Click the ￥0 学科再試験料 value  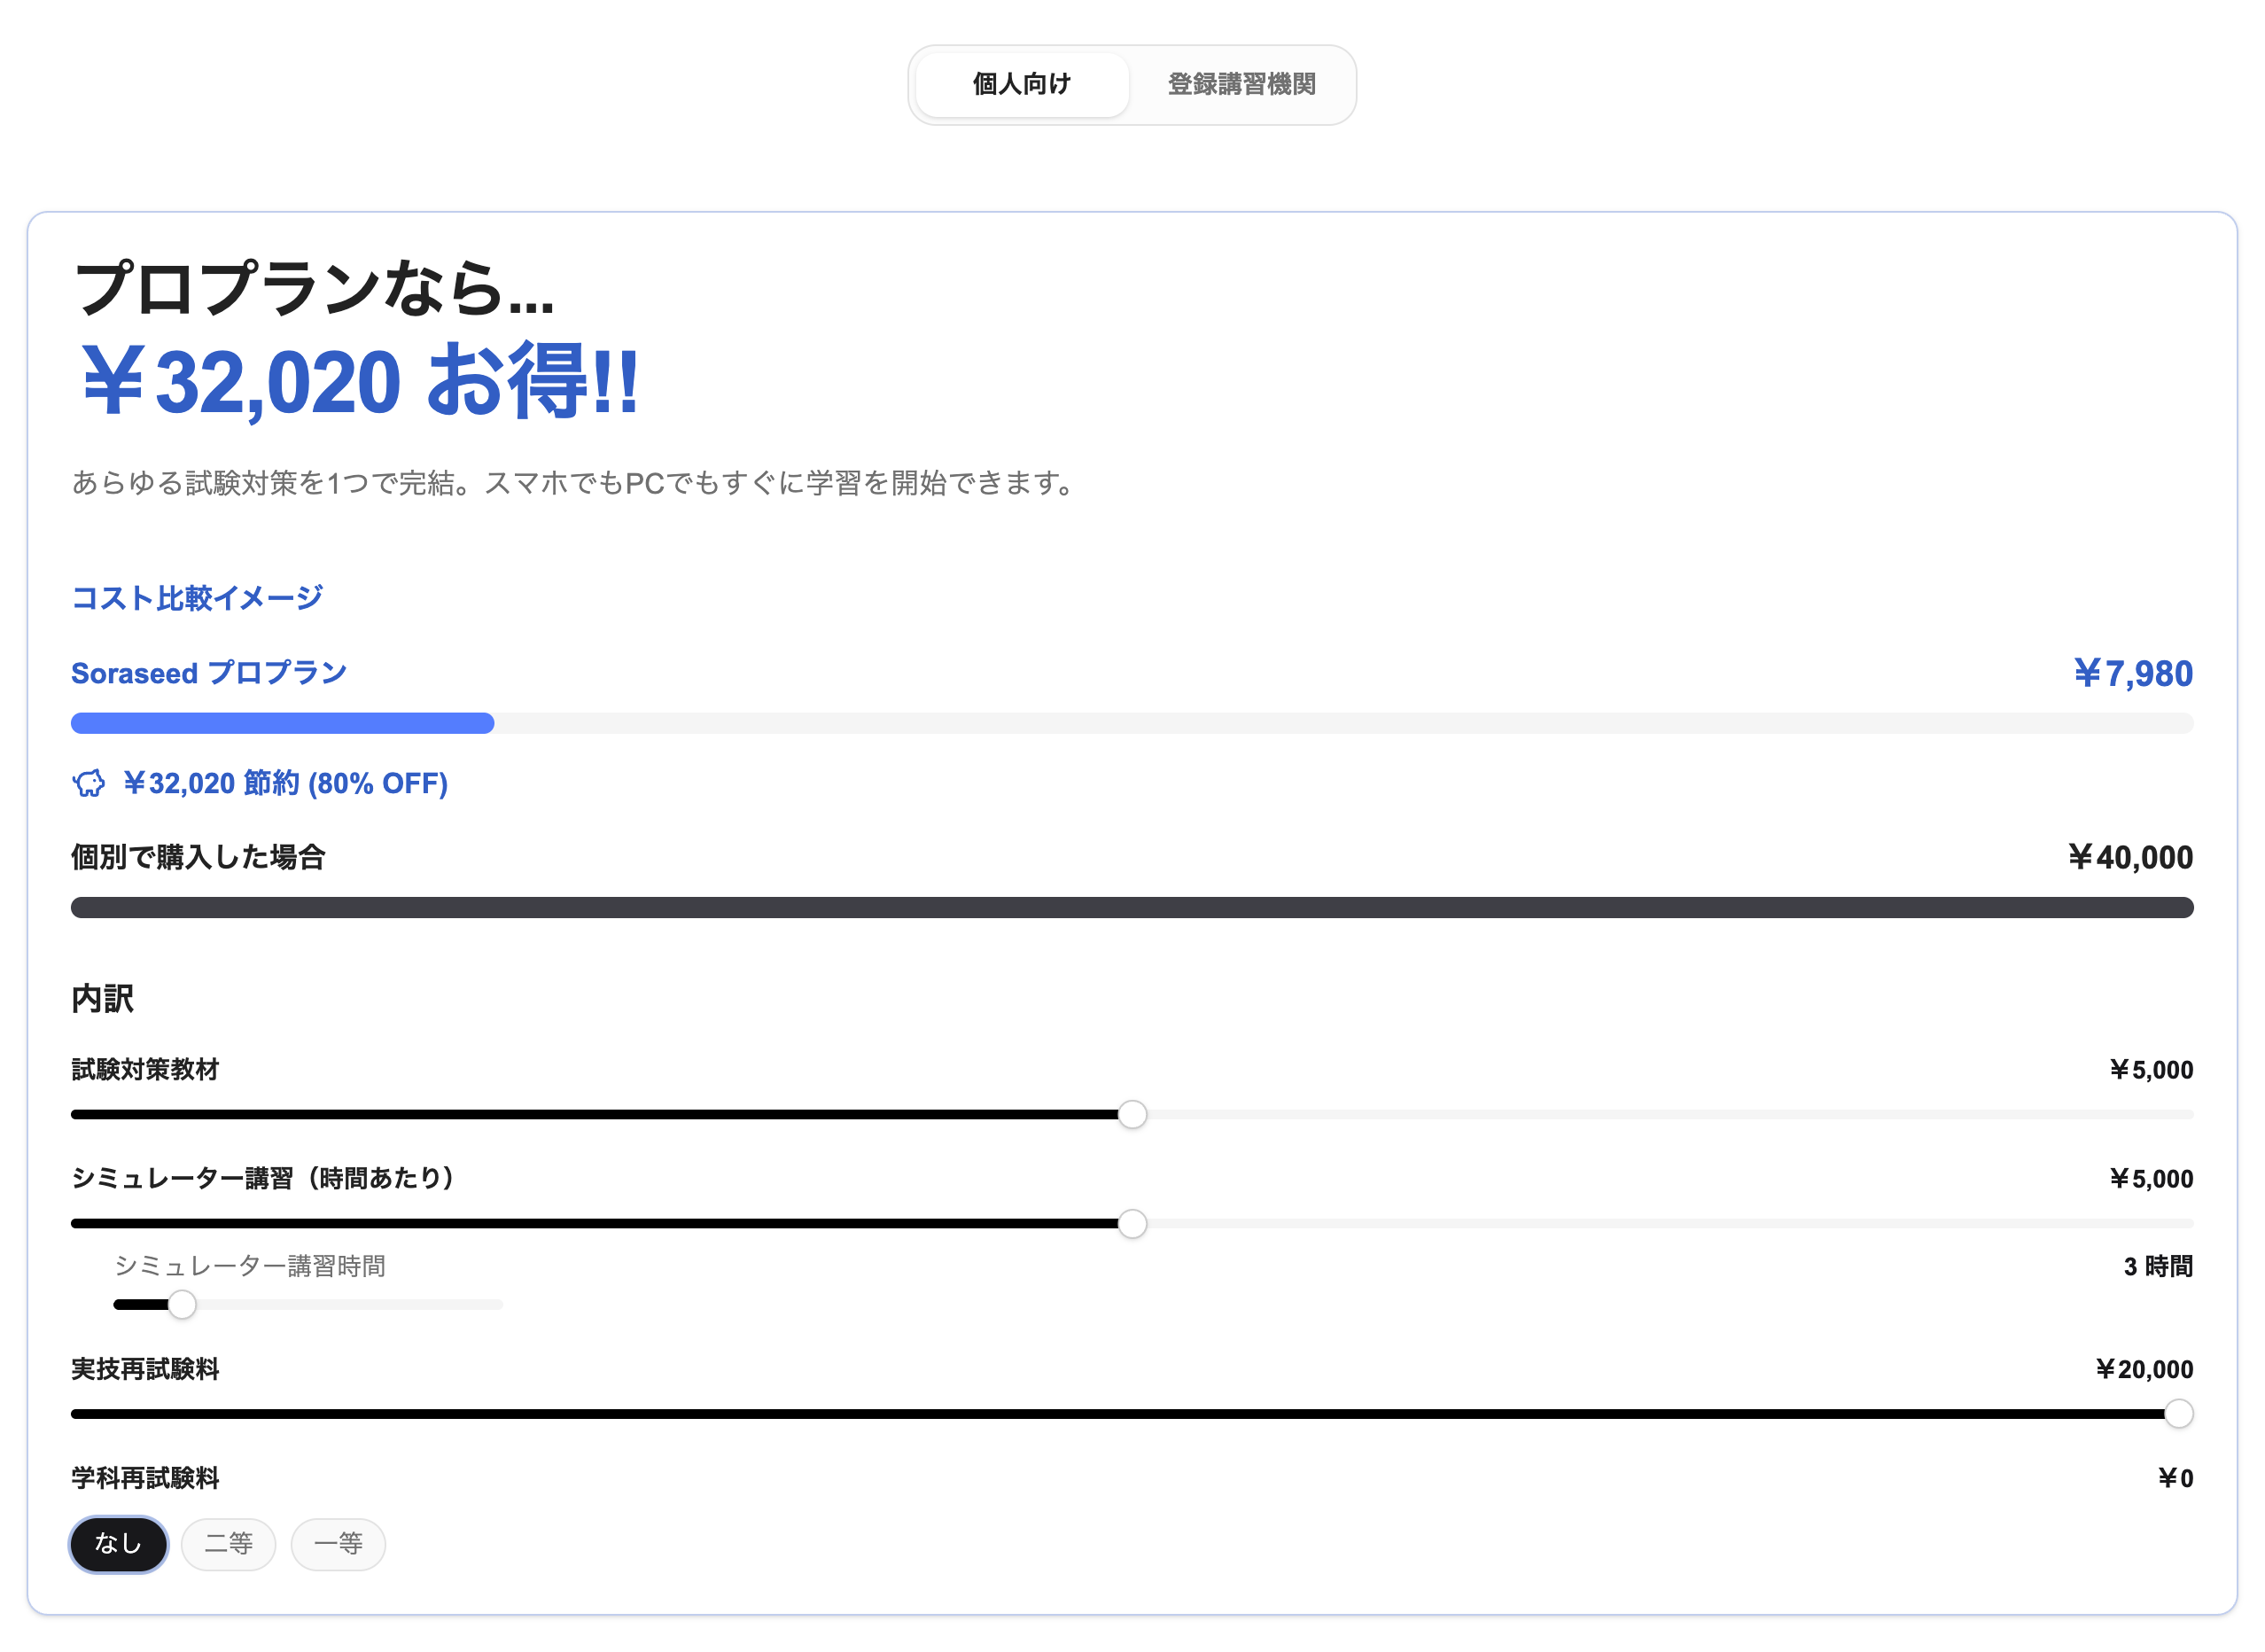[x=2175, y=1478]
